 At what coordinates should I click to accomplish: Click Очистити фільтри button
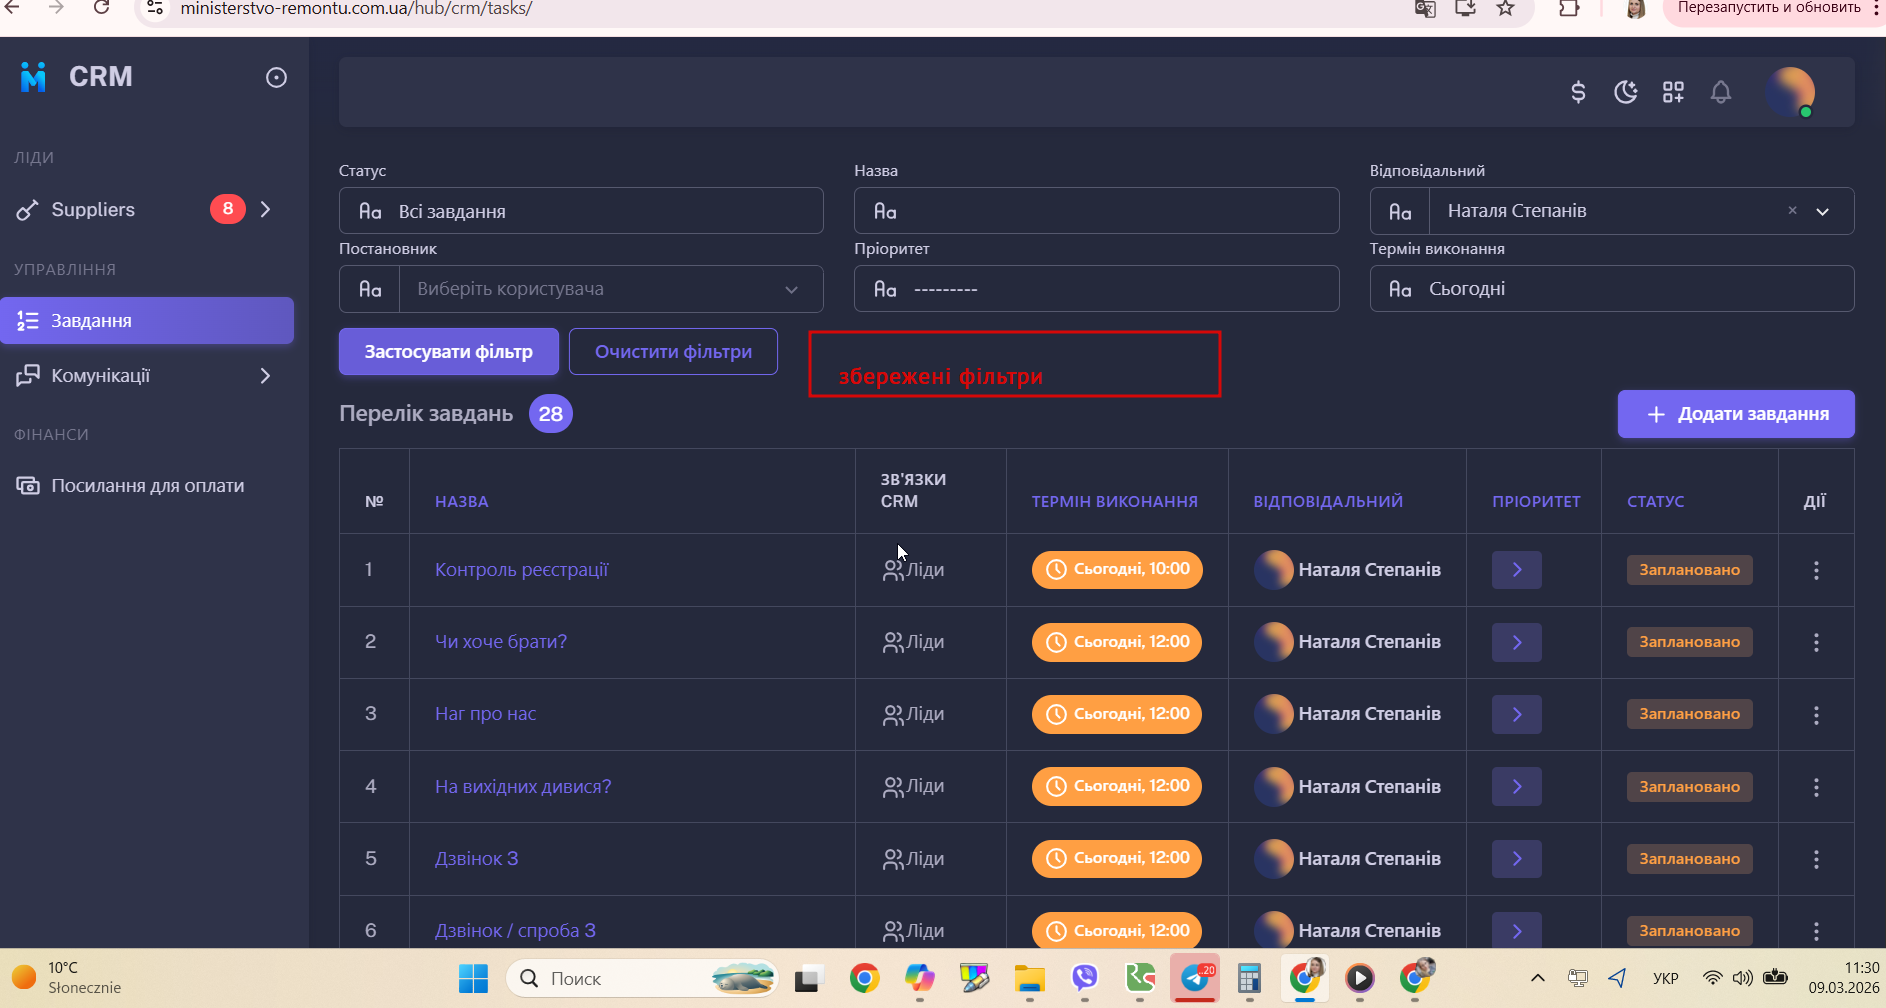[x=673, y=352]
